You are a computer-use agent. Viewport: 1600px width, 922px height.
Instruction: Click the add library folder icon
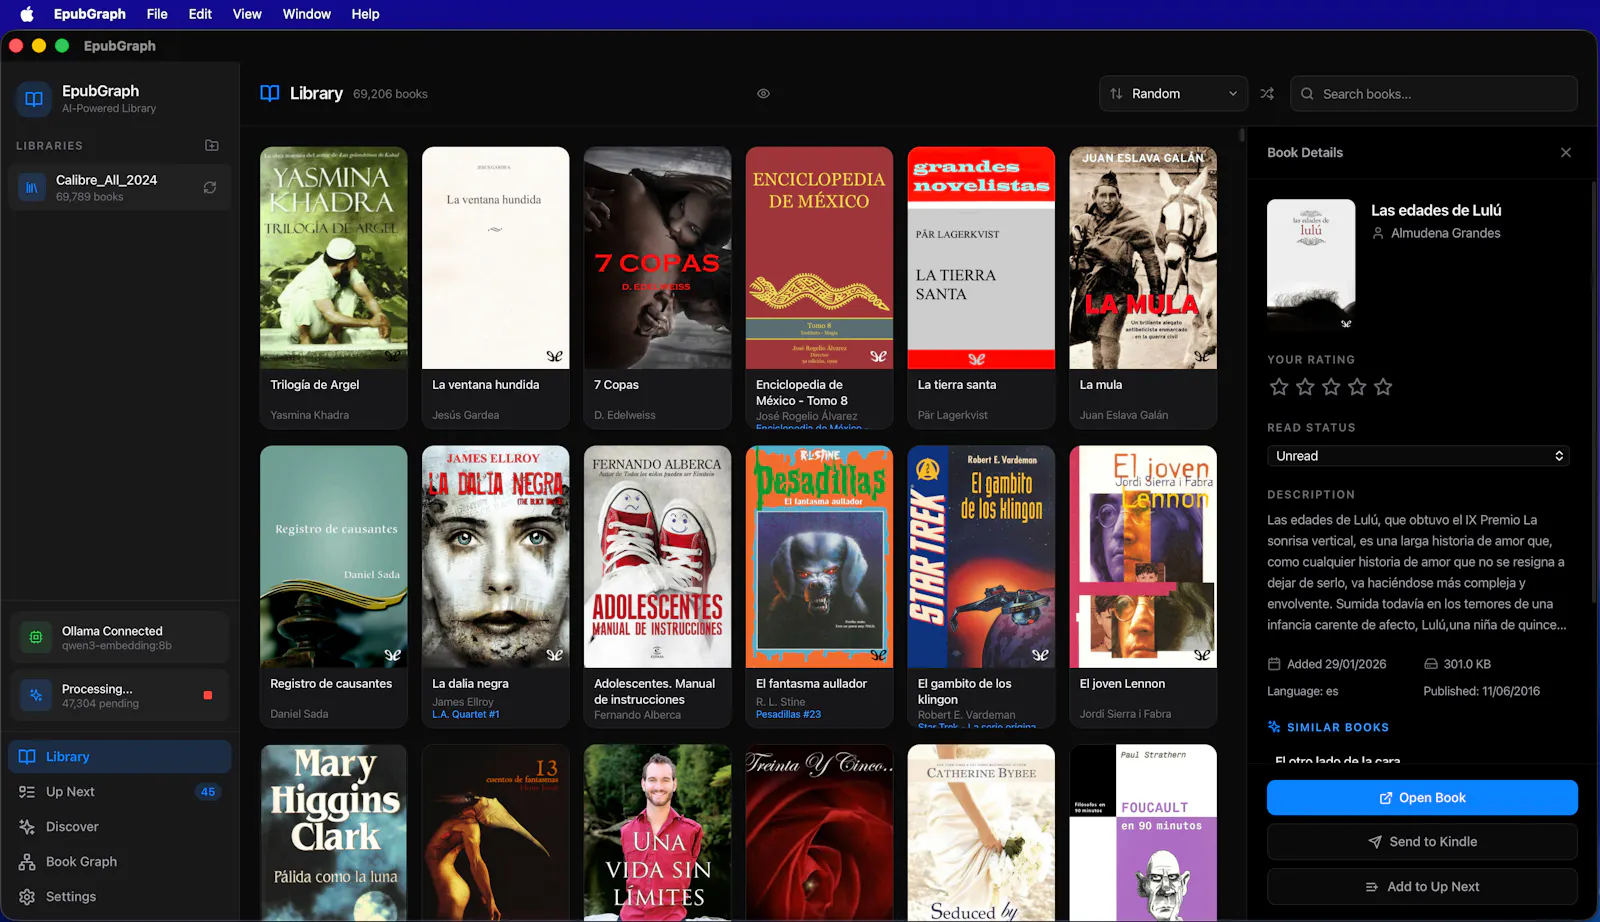(212, 145)
